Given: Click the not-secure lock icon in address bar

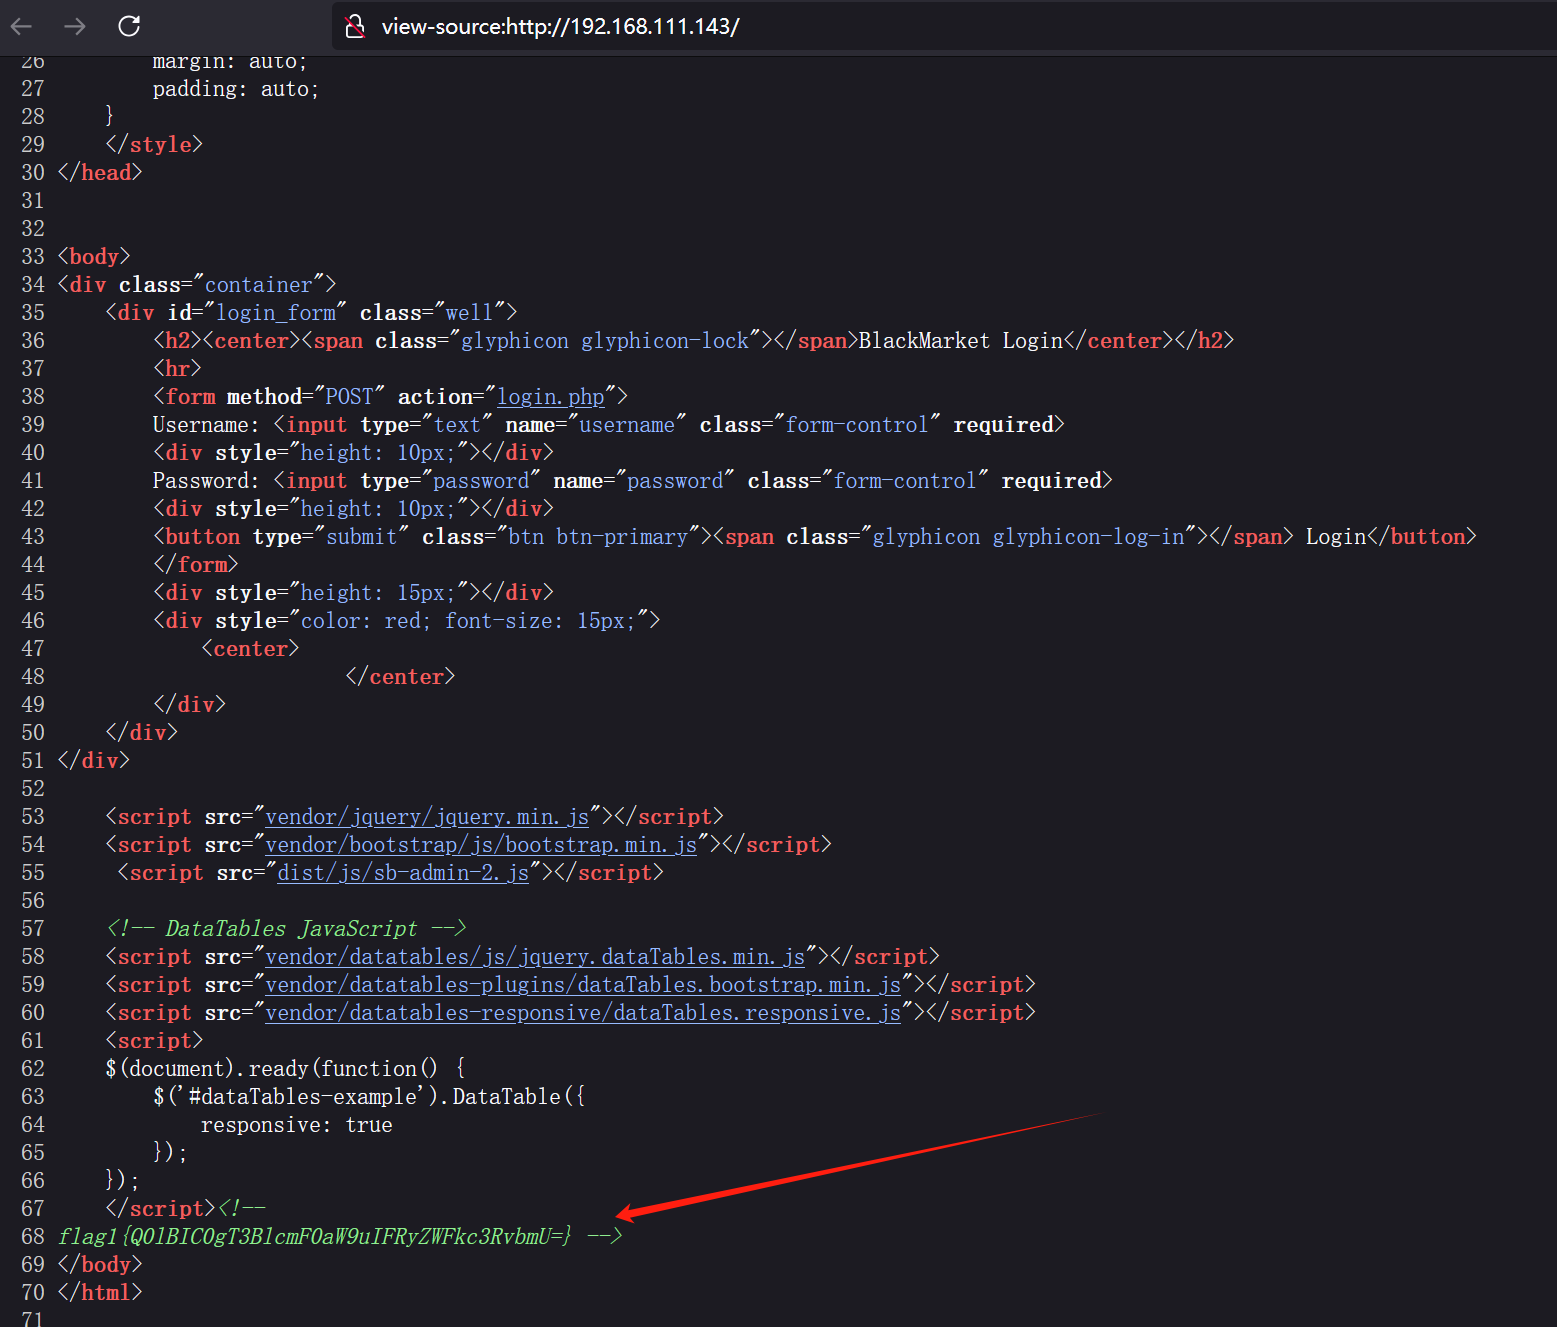Looking at the screenshot, I should (x=354, y=26).
